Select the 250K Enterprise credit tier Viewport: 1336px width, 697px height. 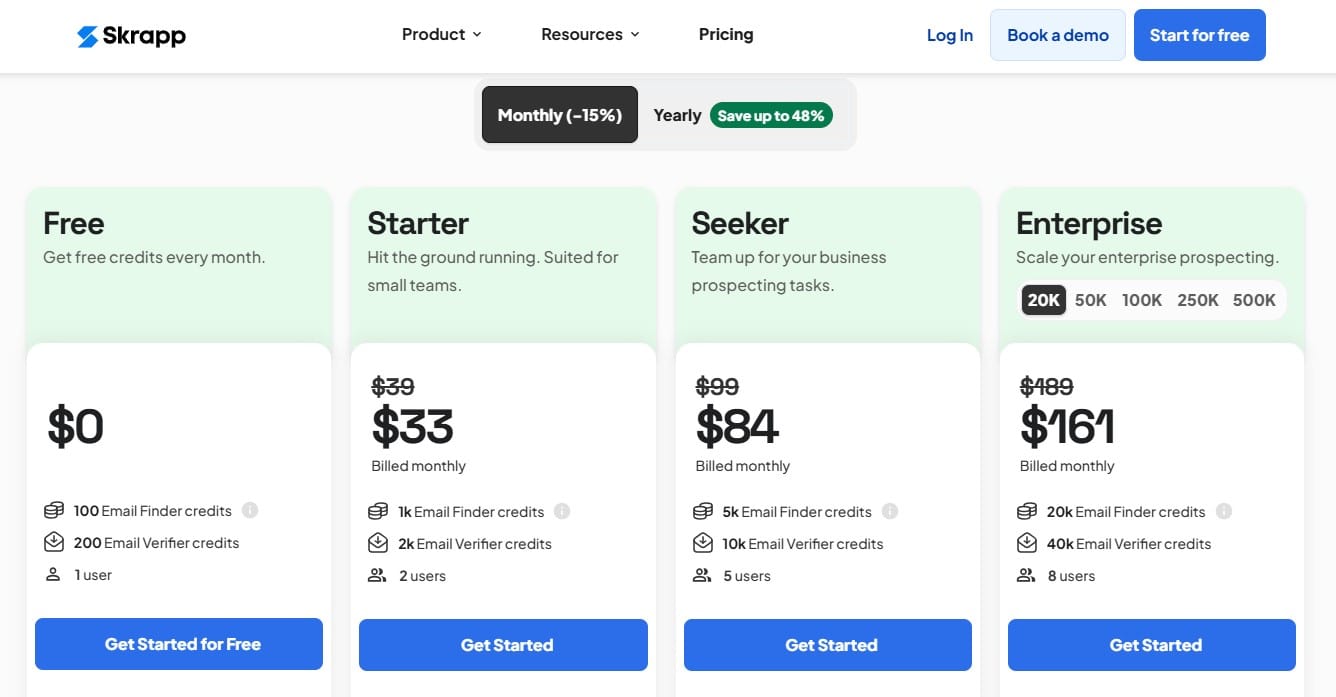pyautogui.click(x=1198, y=300)
